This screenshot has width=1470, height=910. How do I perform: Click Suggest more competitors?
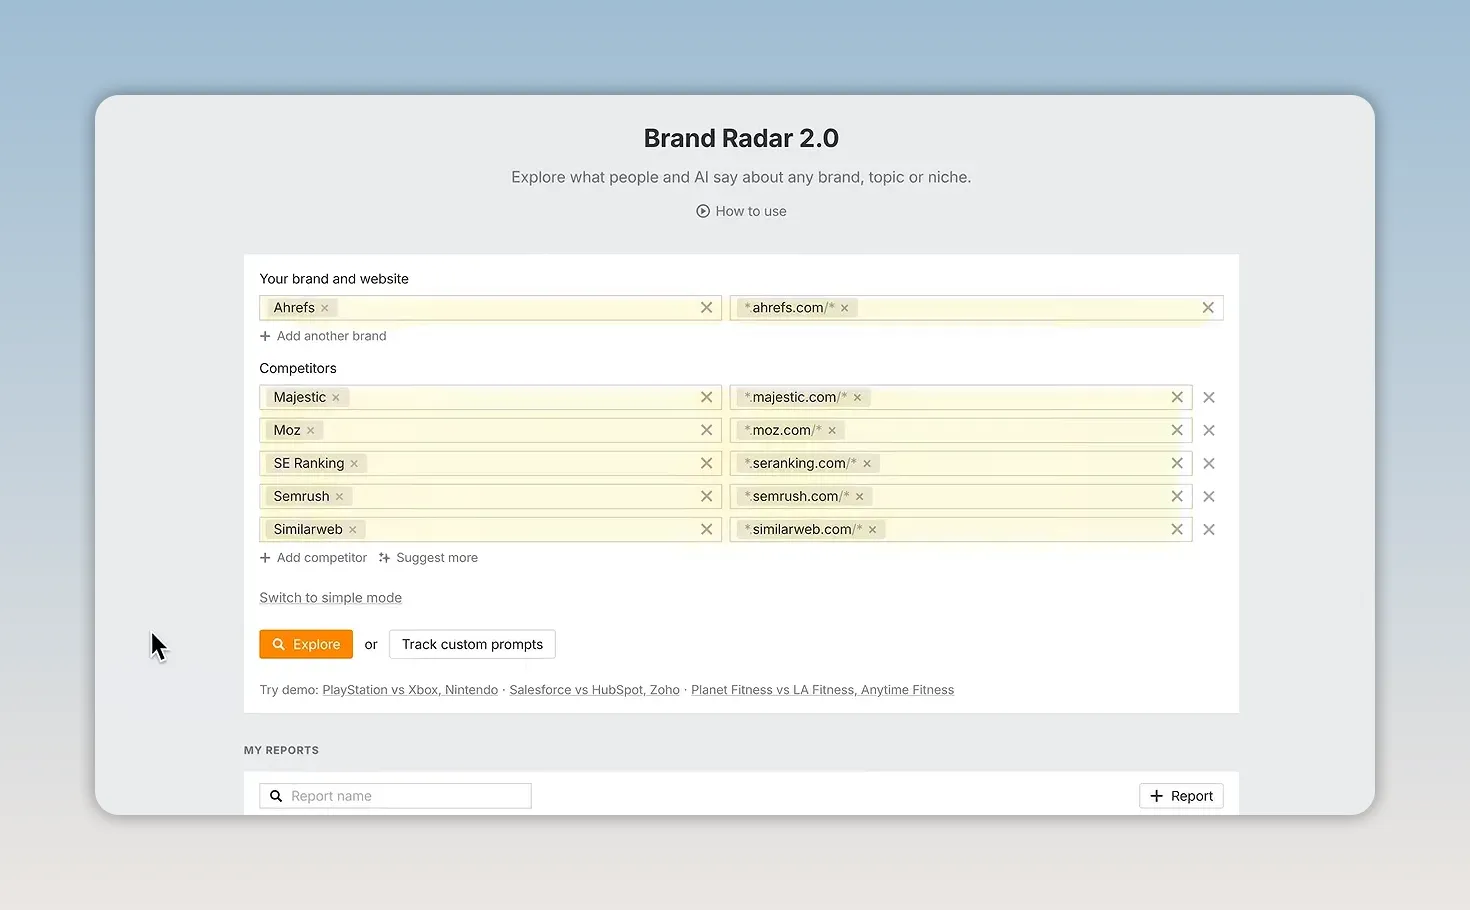428,558
